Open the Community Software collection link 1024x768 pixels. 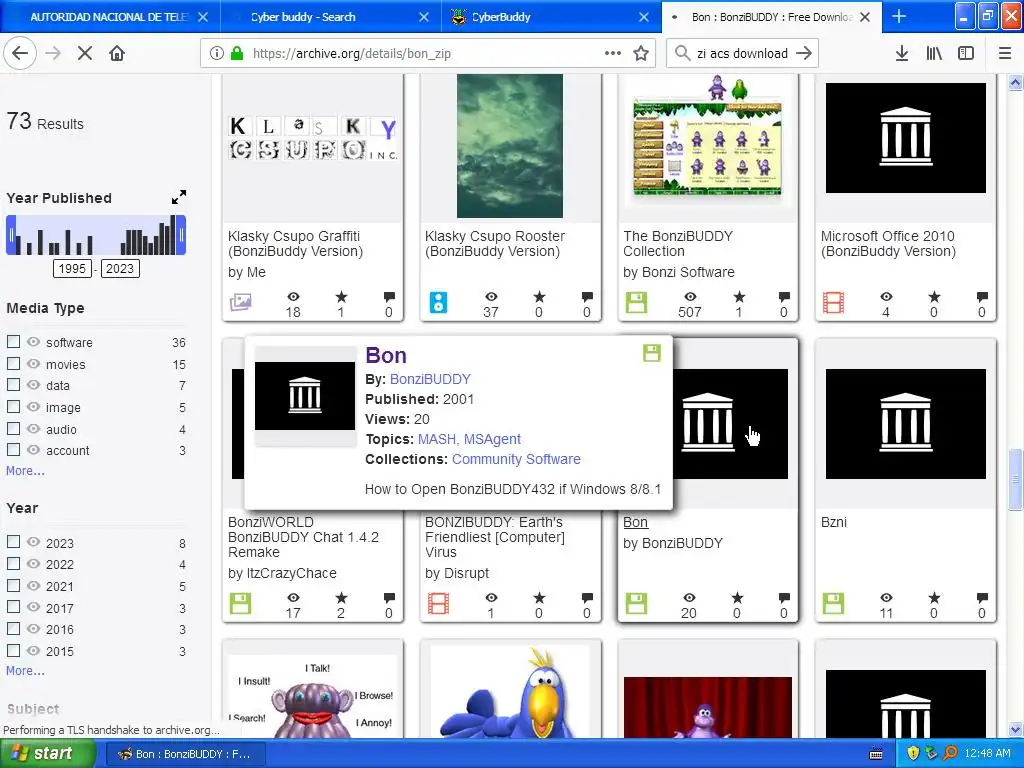coord(516,459)
